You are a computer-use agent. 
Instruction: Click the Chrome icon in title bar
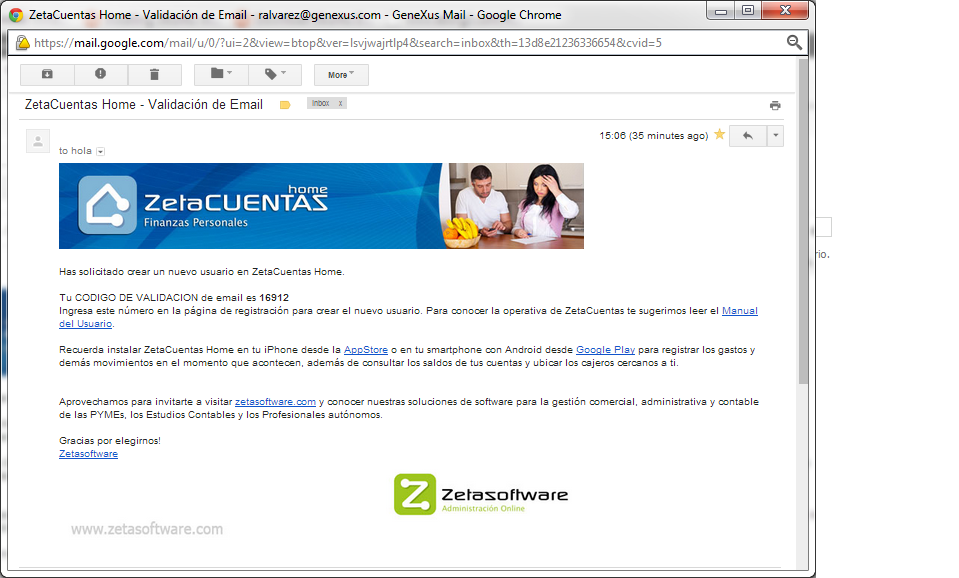click(16, 15)
